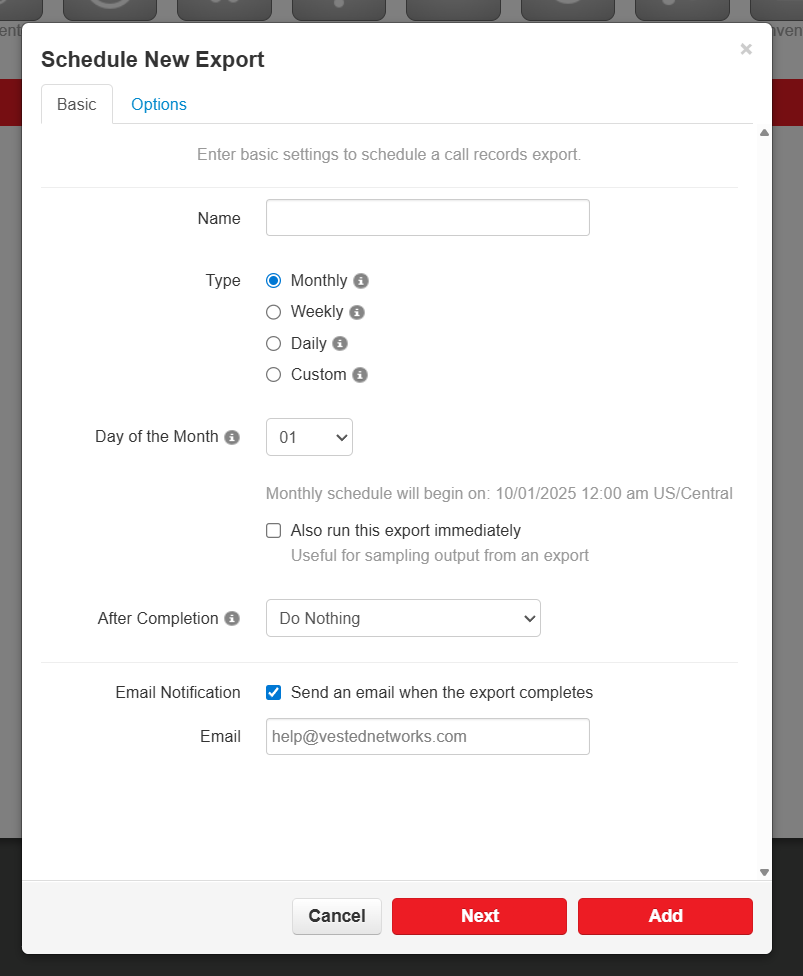The width and height of the screenshot is (803, 976).
Task: Click the Day of the Month info icon
Action: (x=232, y=437)
